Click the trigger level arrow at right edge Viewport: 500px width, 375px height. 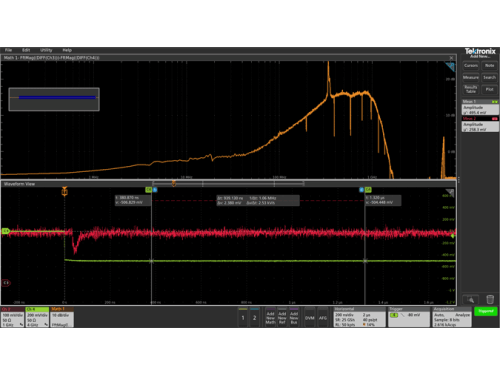453,236
